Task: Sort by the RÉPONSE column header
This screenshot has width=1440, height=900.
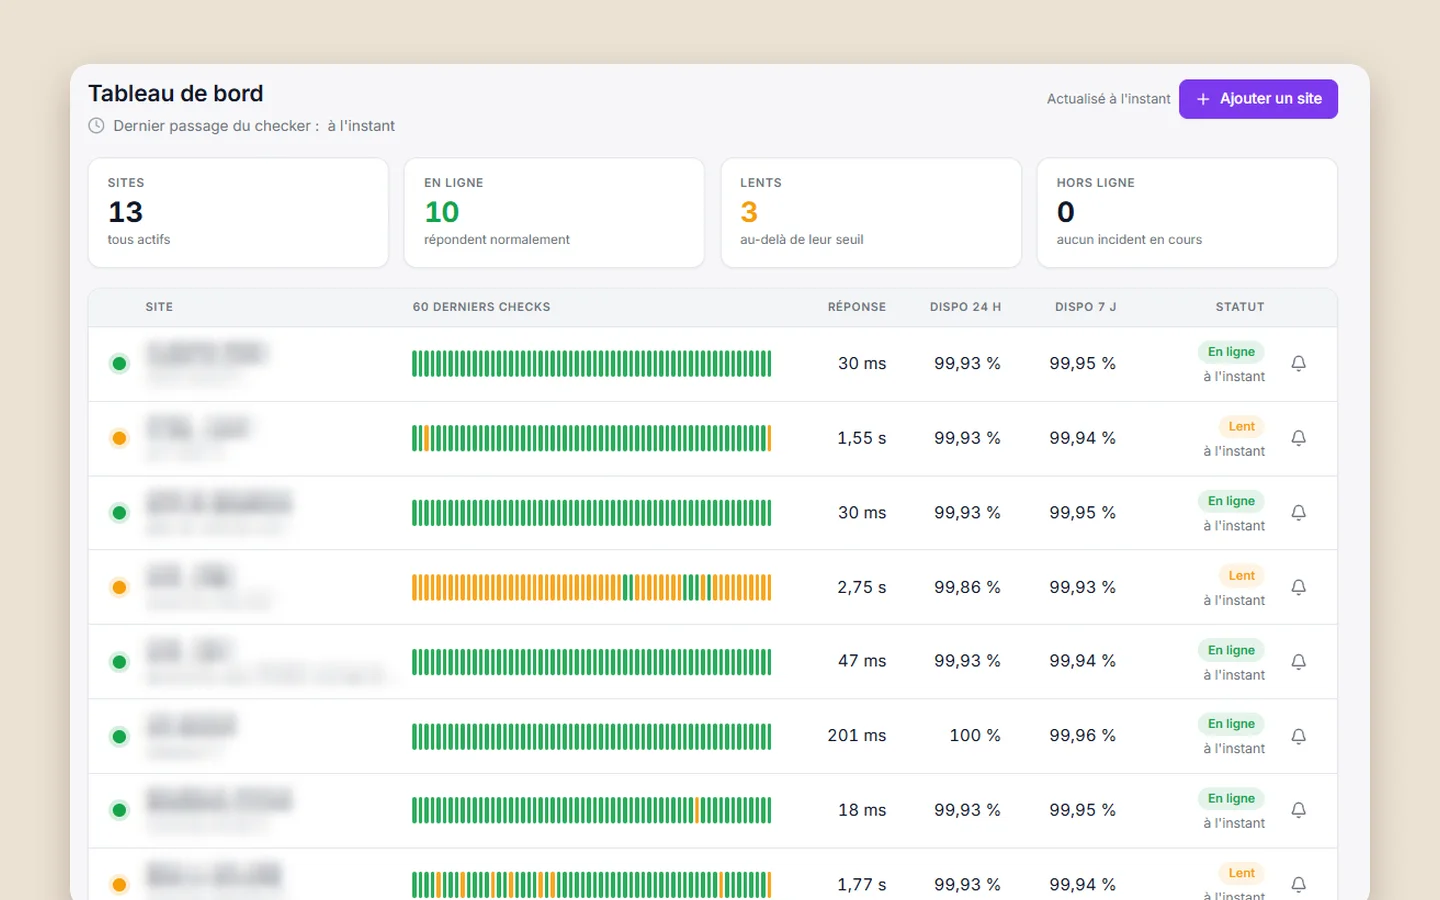Action: tap(857, 307)
